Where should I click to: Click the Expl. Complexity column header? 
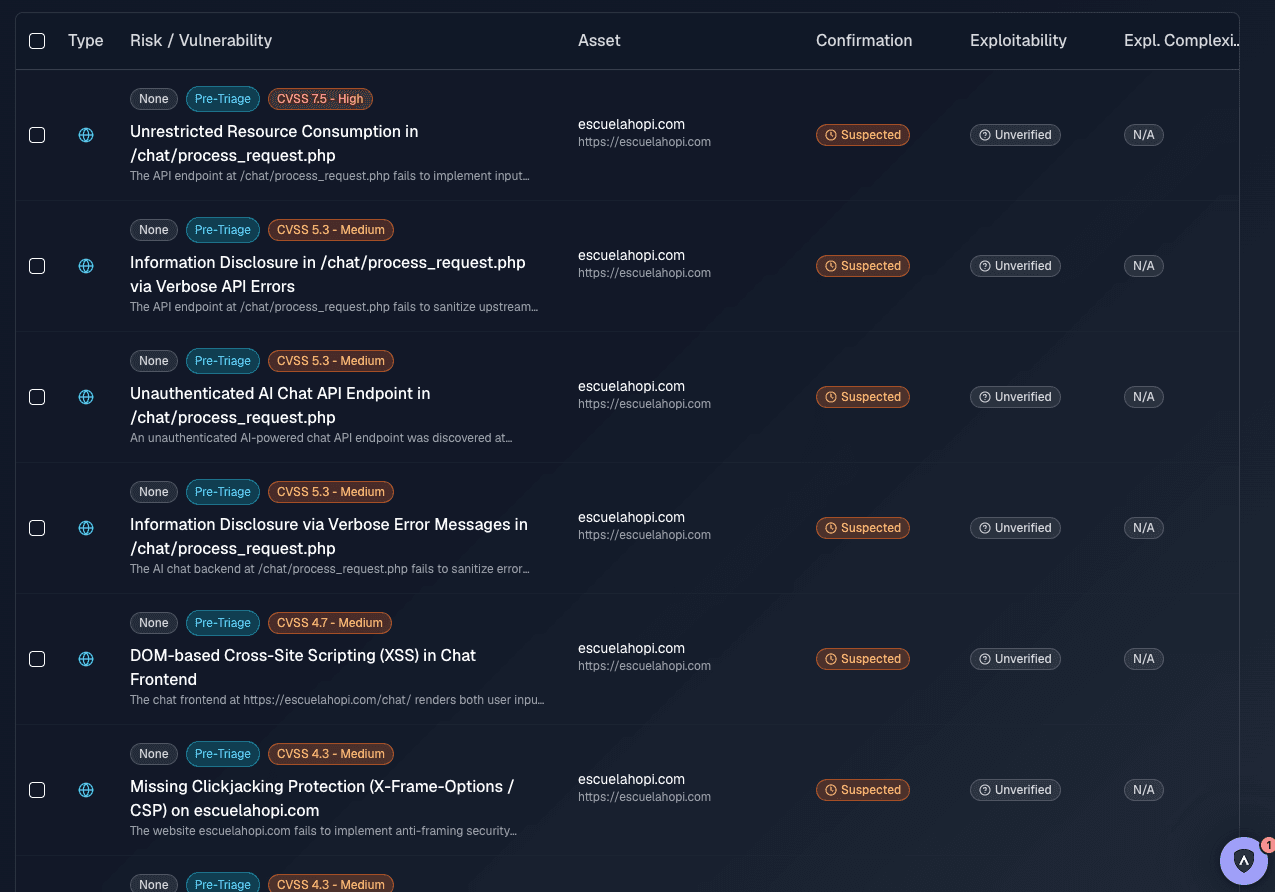point(1181,41)
